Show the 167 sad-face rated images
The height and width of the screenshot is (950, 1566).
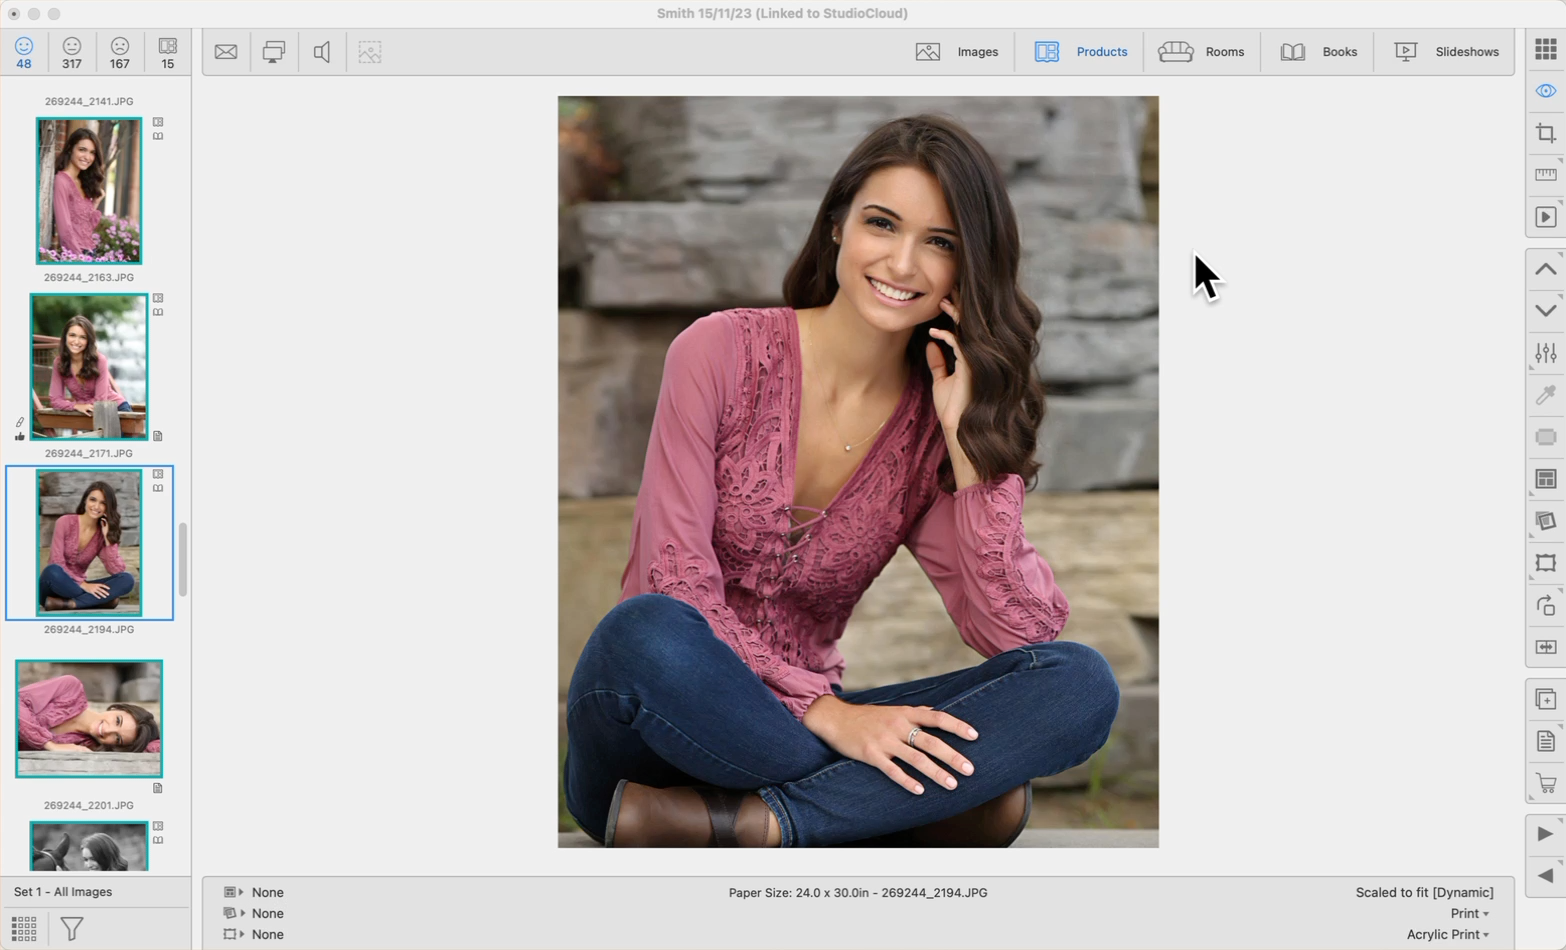120,52
